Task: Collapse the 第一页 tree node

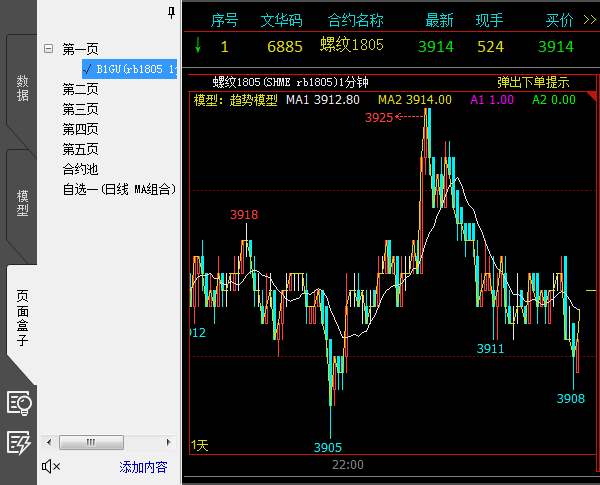Action: [48, 49]
